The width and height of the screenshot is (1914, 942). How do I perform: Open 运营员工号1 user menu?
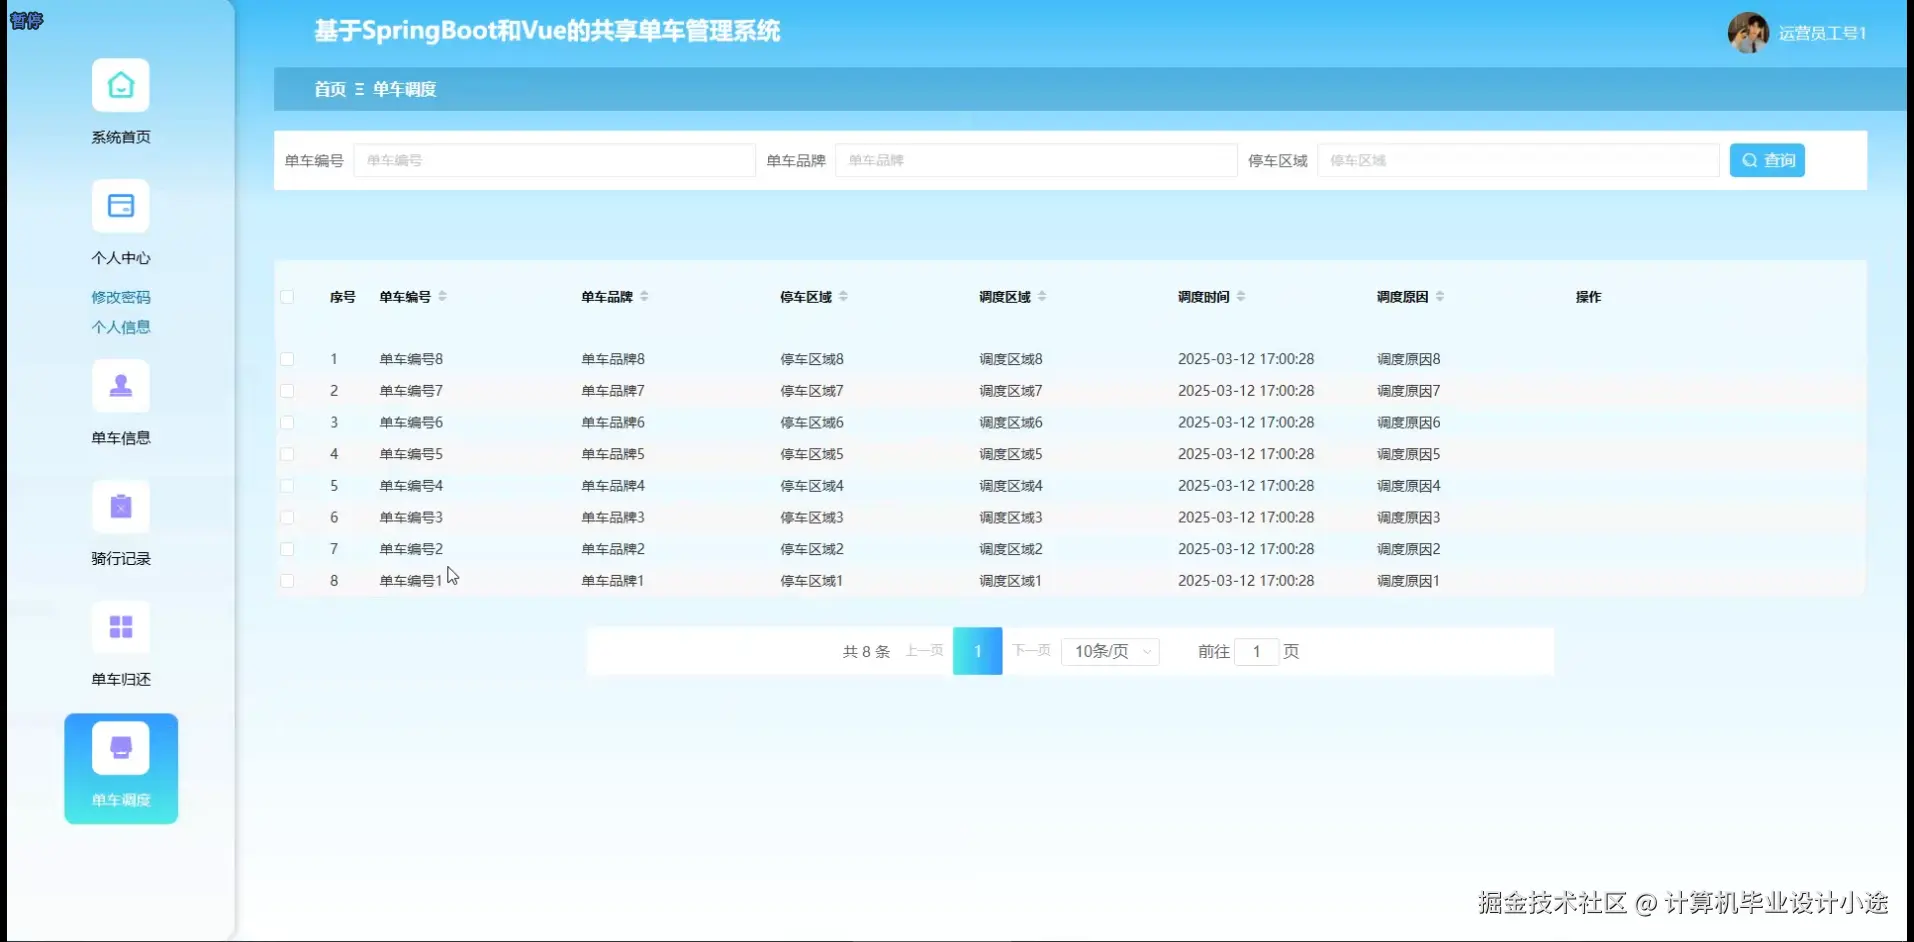pyautogui.click(x=1822, y=33)
